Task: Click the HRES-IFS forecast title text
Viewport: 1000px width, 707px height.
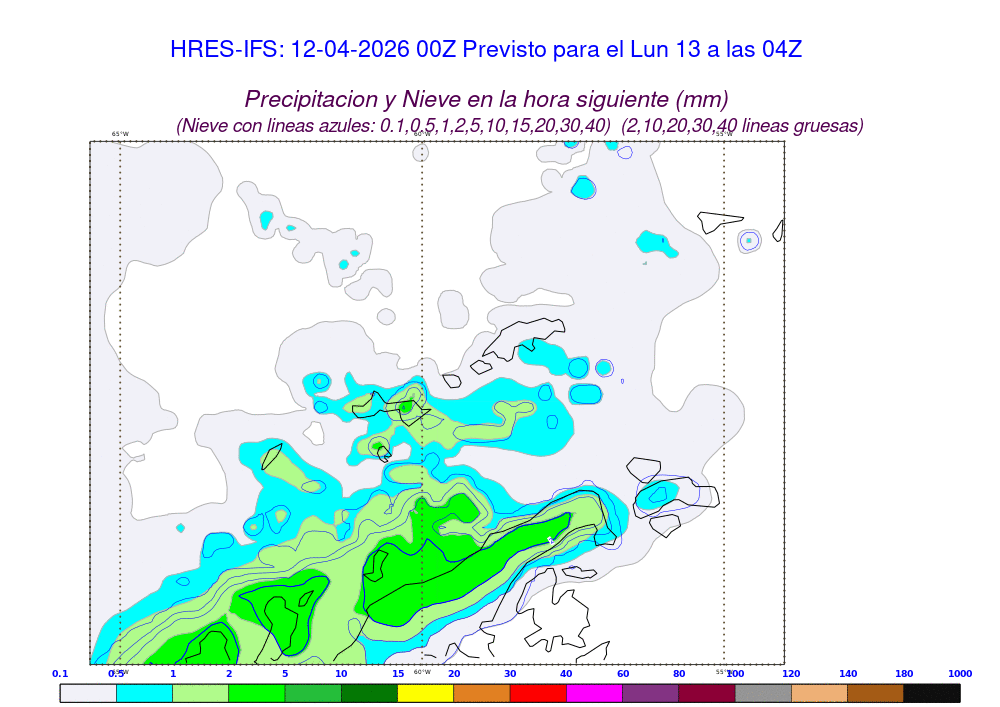Action: pyautogui.click(x=486, y=49)
